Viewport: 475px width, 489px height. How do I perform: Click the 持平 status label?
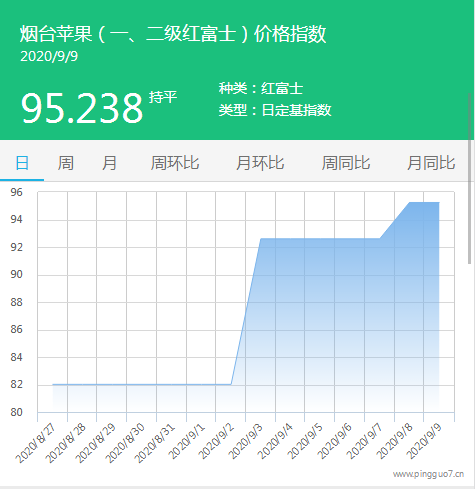tap(163, 97)
